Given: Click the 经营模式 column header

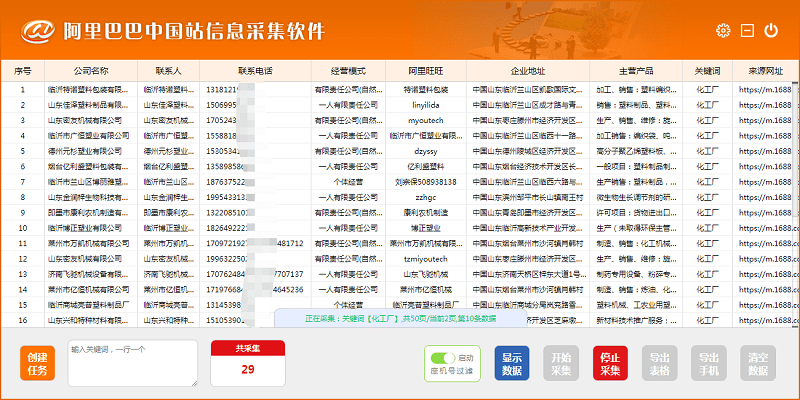Looking at the screenshot, I should pos(348,71).
